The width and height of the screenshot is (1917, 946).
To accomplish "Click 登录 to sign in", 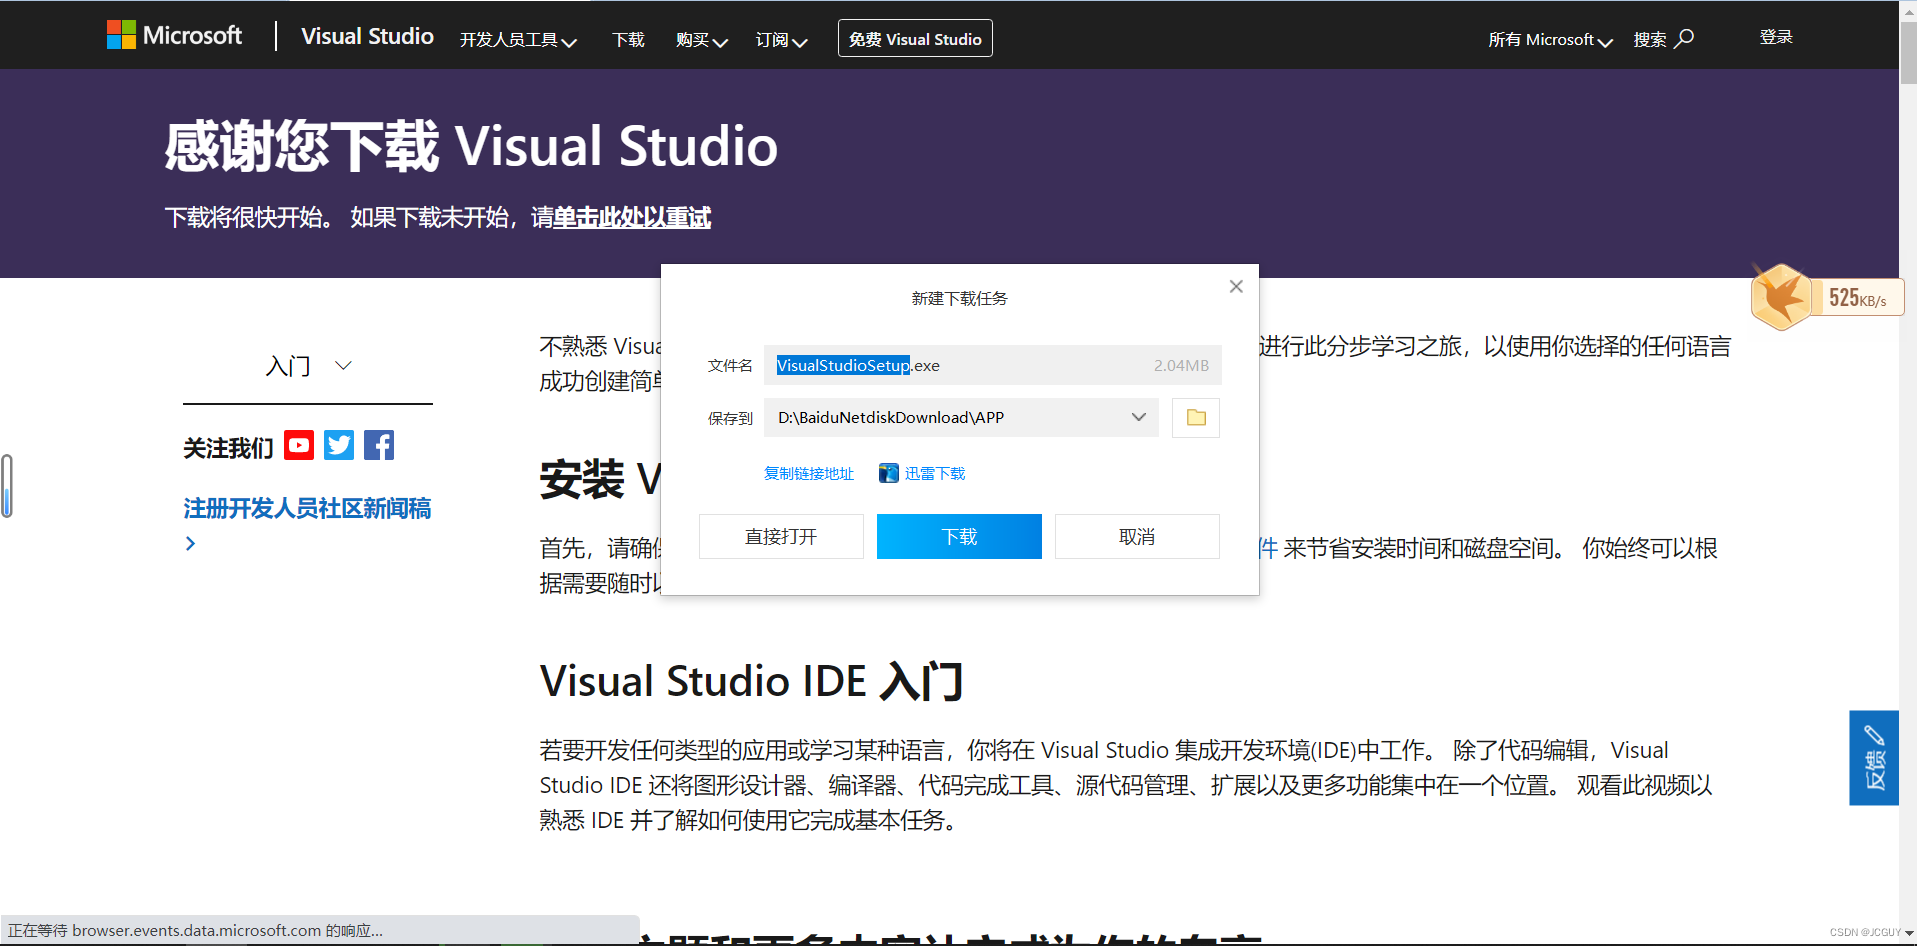I will (1776, 37).
